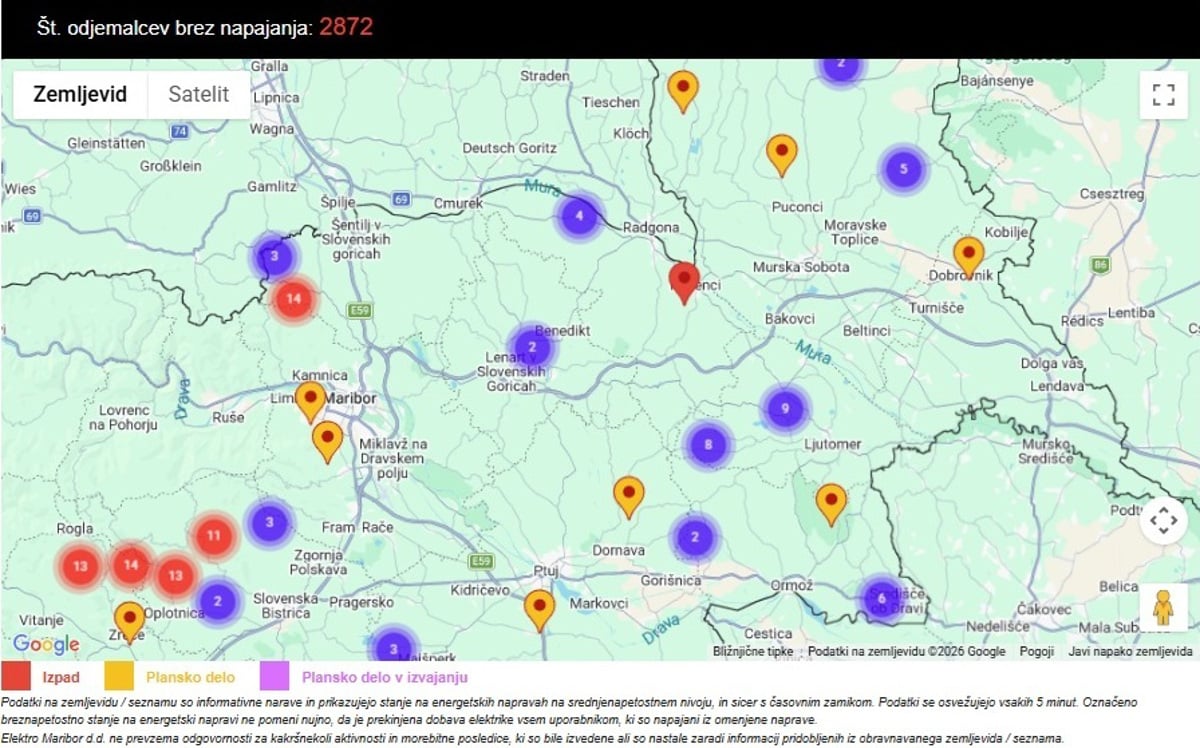Click the red Izpad legend swatch
Viewport: 1200px width, 748px height.
(x=16, y=677)
